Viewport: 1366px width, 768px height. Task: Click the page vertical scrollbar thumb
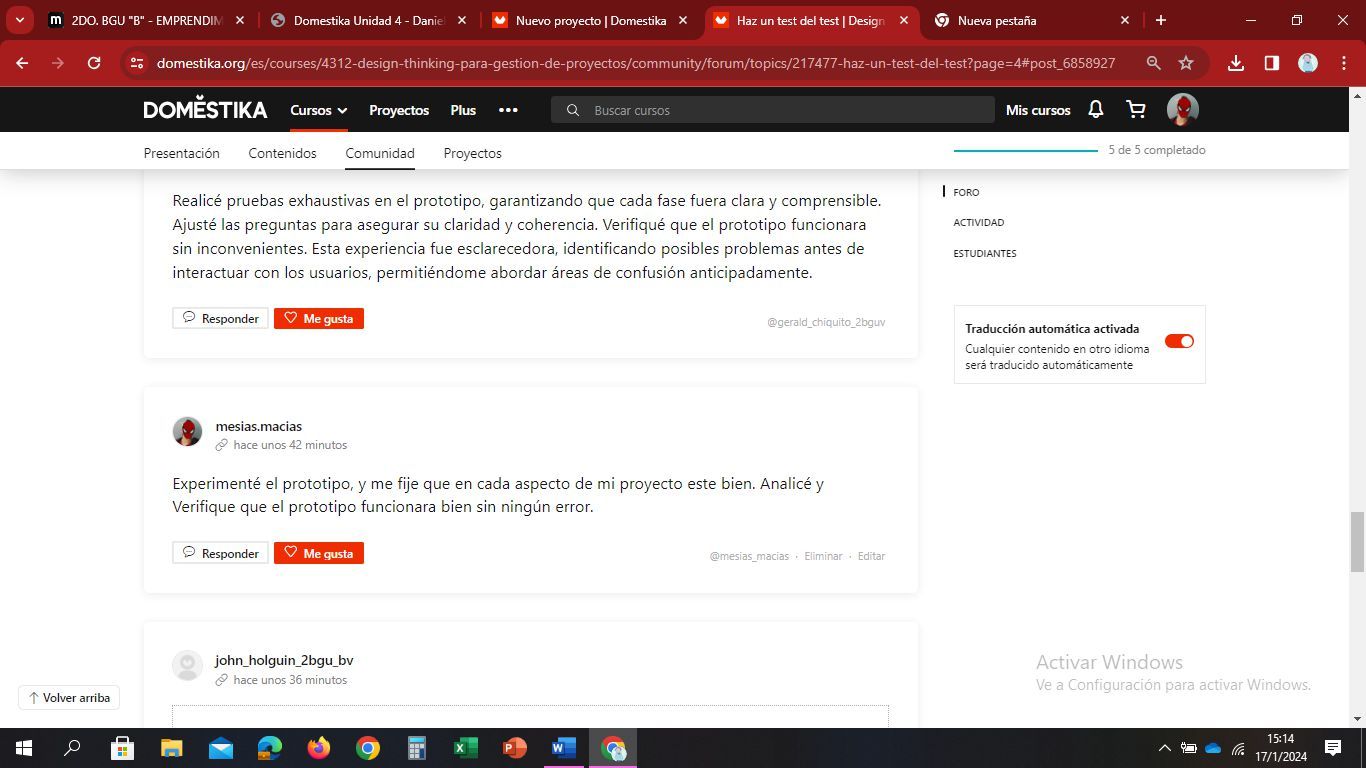click(1357, 541)
